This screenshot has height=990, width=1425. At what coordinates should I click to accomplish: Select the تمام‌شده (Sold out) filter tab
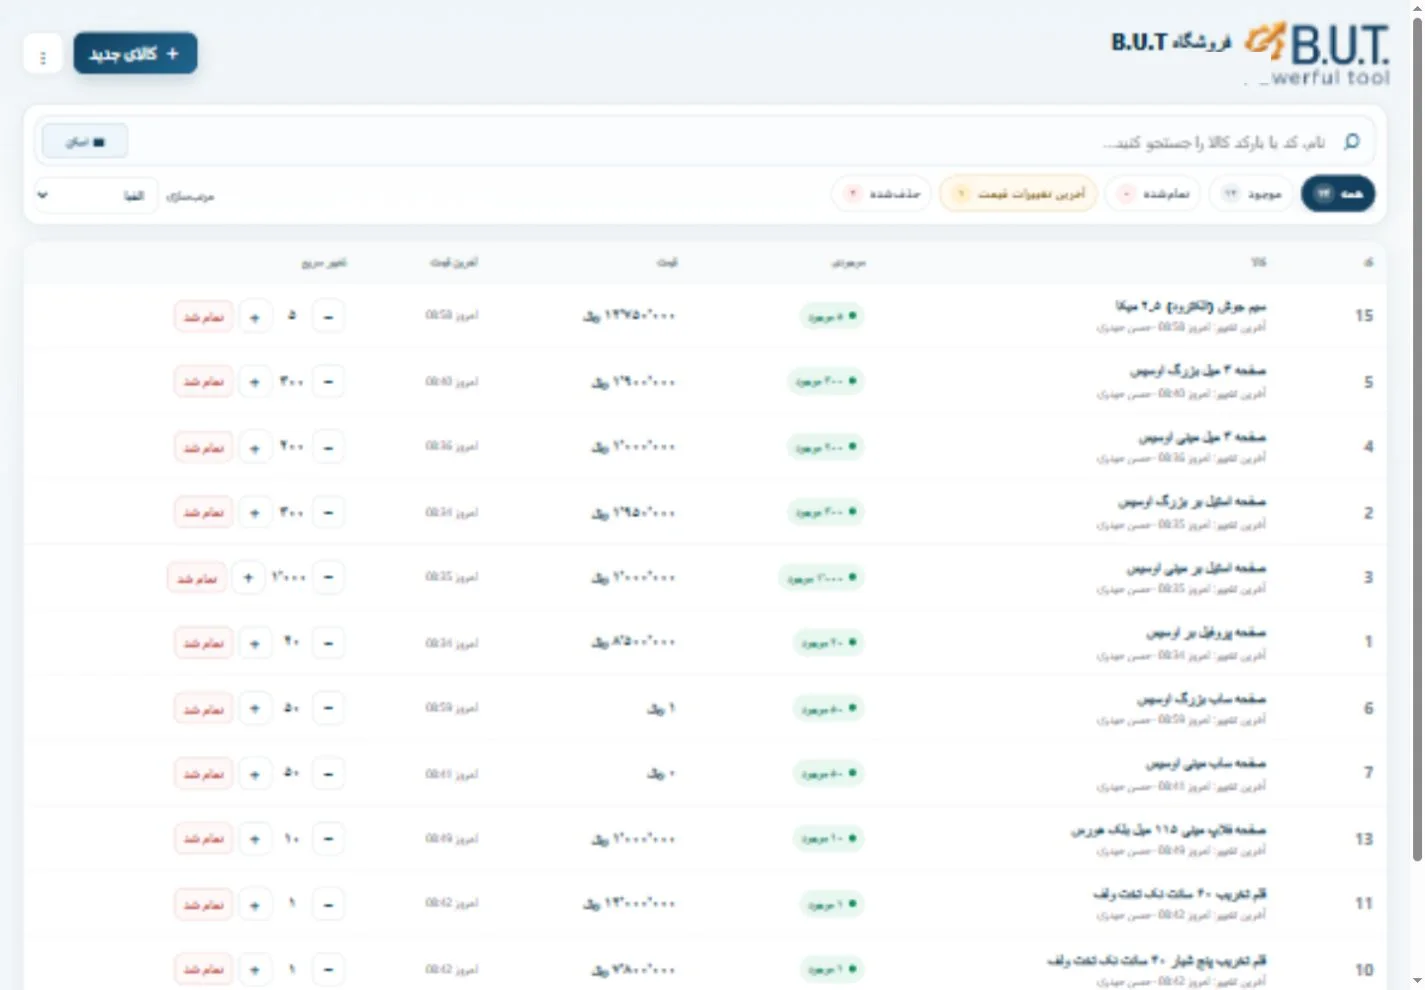pyautogui.click(x=1153, y=194)
